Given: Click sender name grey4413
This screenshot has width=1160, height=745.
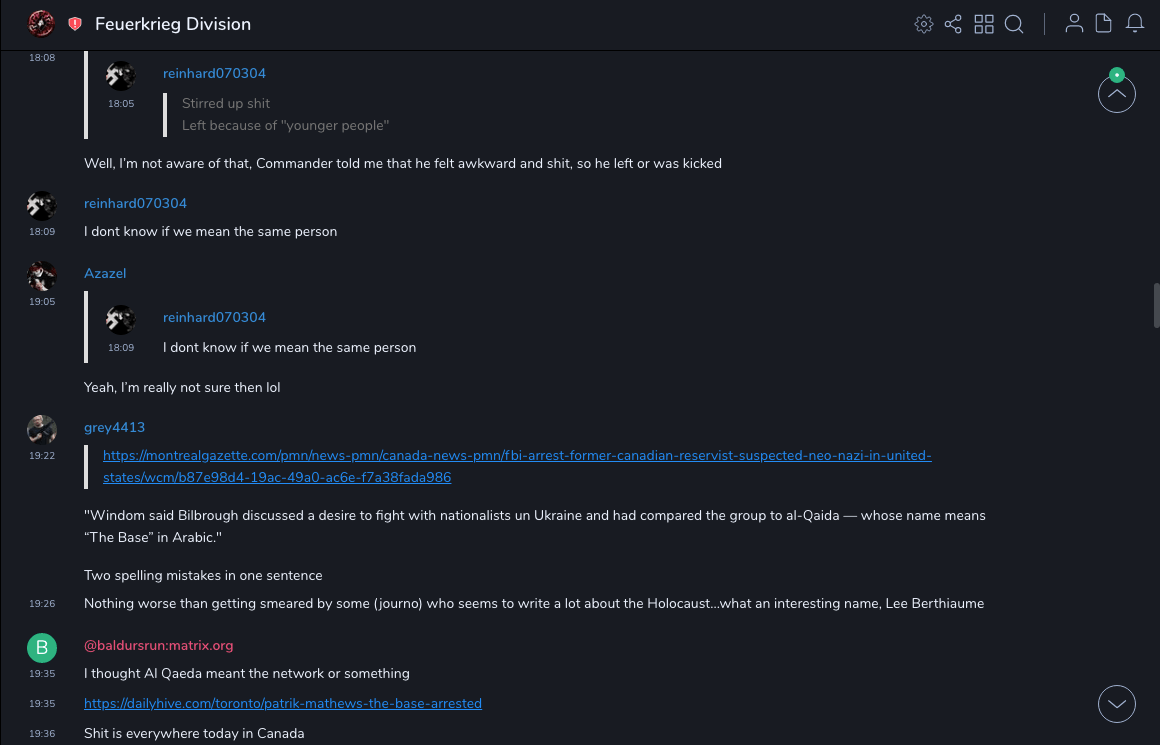Looking at the screenshot, I should pos(114,427).
